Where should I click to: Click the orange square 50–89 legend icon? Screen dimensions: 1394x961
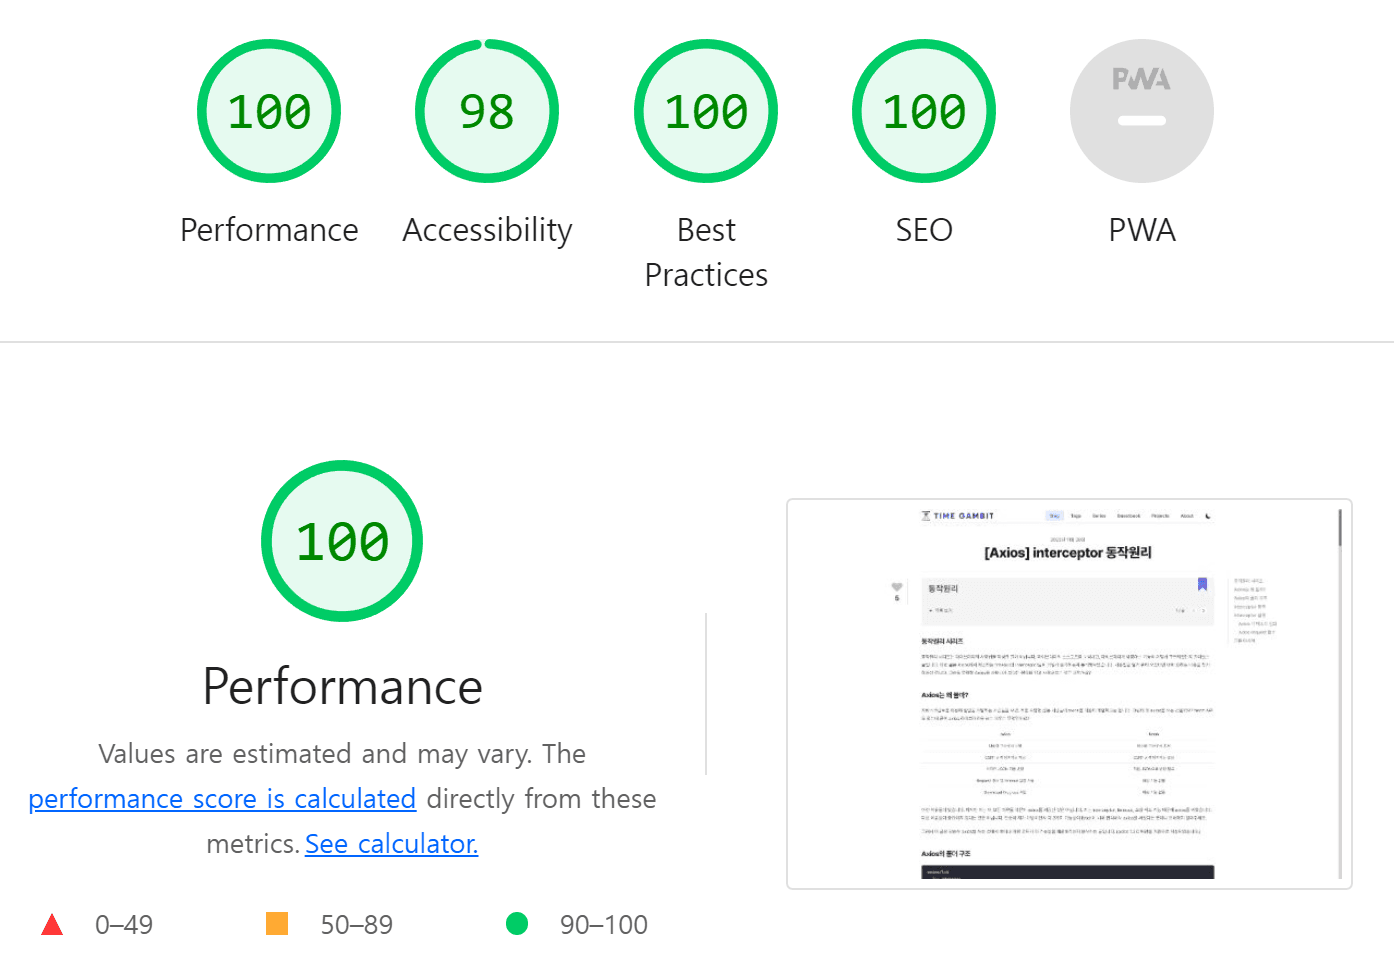[x=277, y=924]
